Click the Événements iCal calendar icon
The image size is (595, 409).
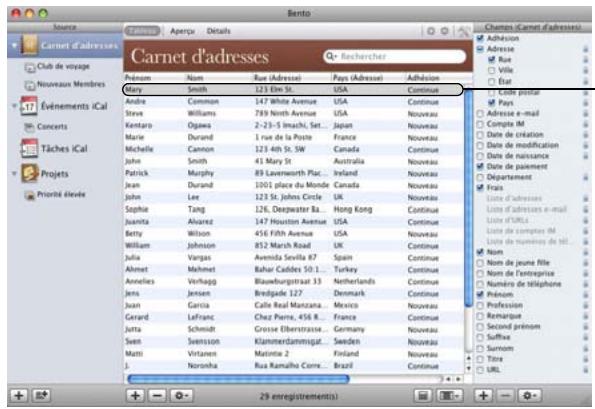coord(29,106)
